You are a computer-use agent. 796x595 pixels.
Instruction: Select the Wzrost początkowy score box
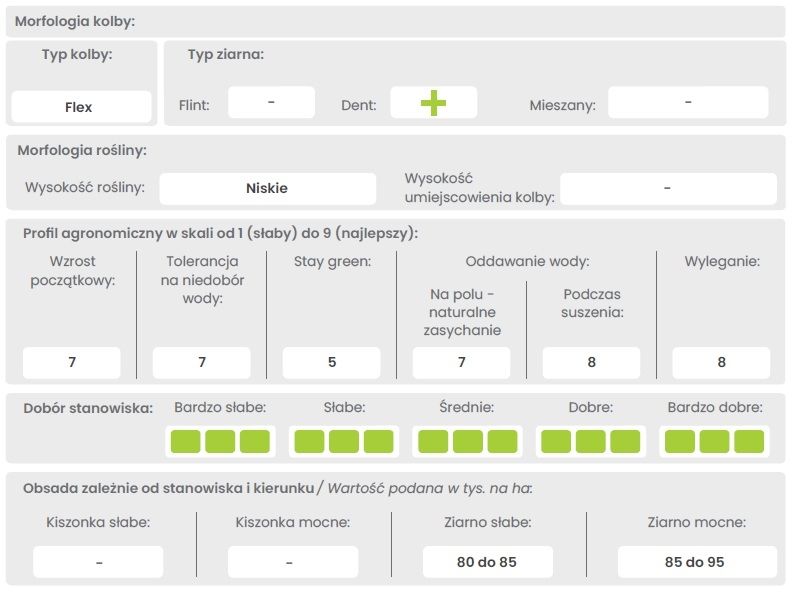(72, 362)
